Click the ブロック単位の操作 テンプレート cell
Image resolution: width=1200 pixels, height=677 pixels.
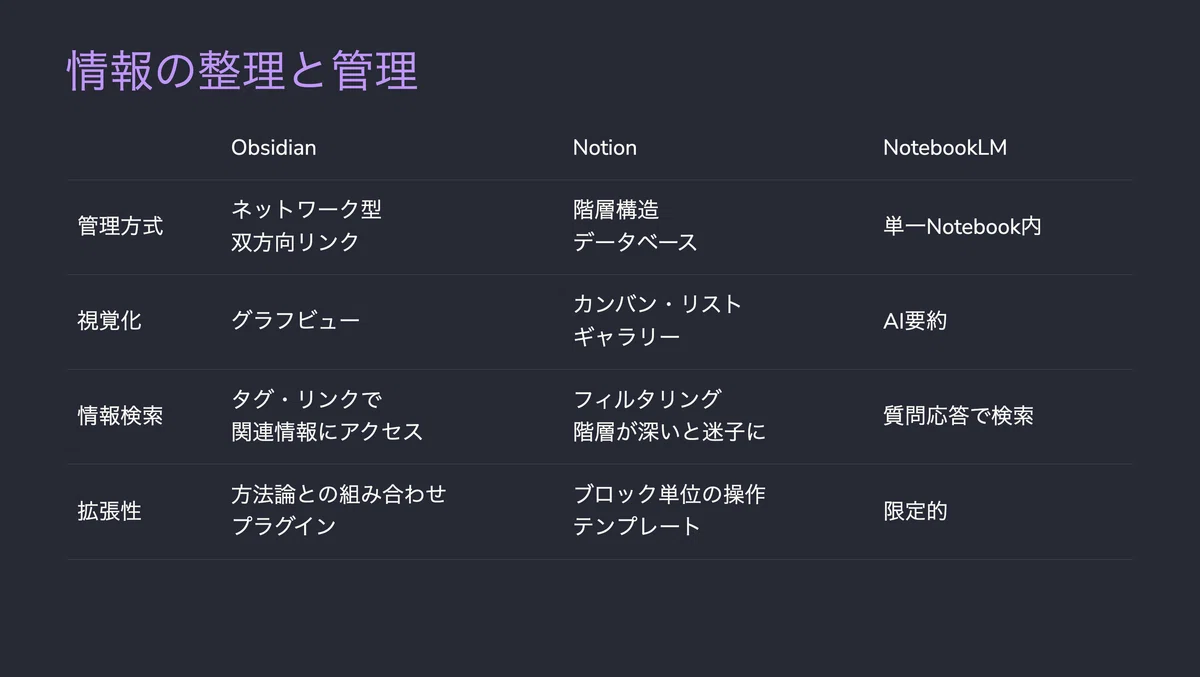point(669,511)
